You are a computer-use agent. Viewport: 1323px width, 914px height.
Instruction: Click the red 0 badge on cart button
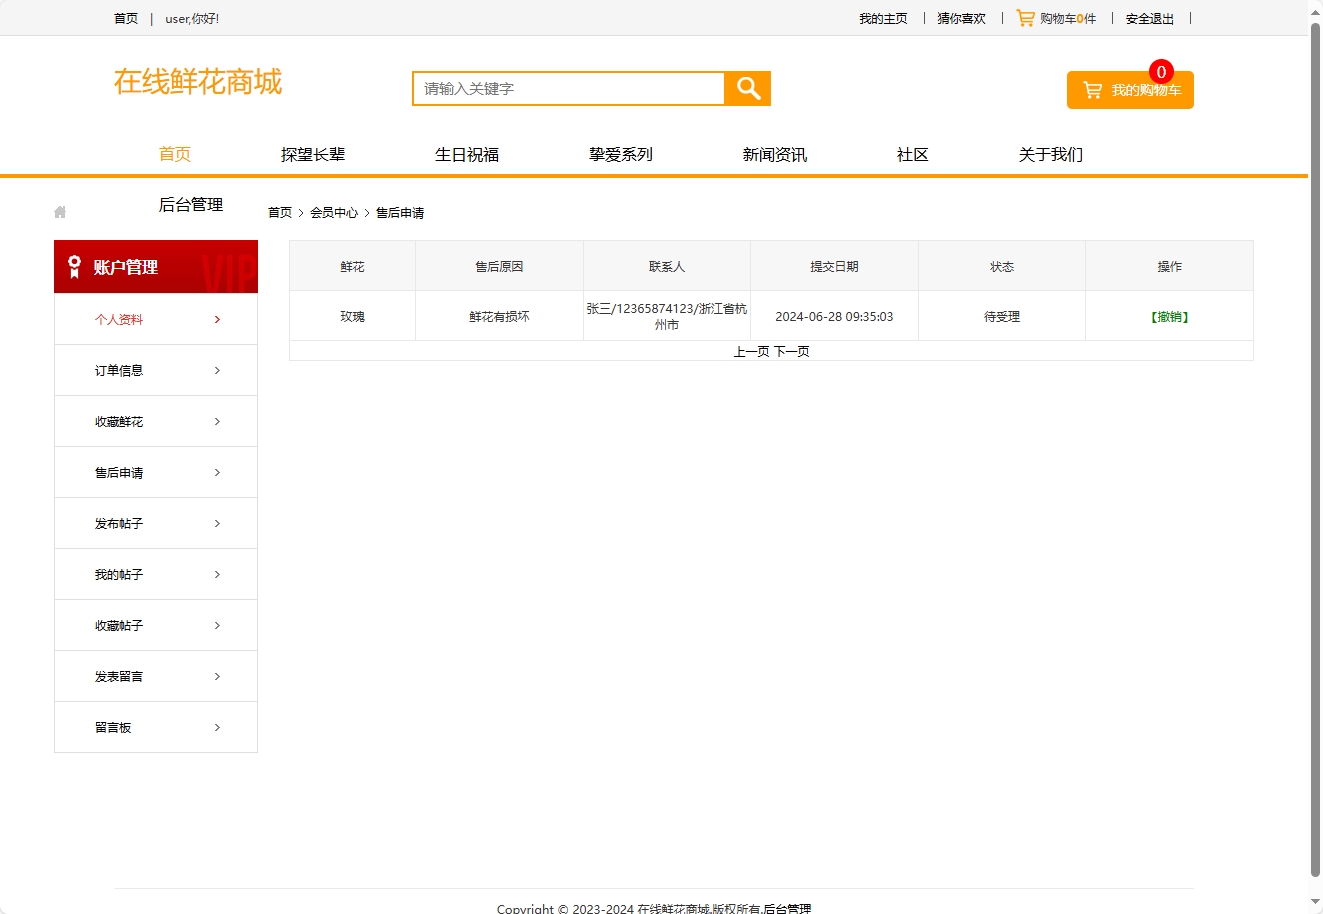1161,71
